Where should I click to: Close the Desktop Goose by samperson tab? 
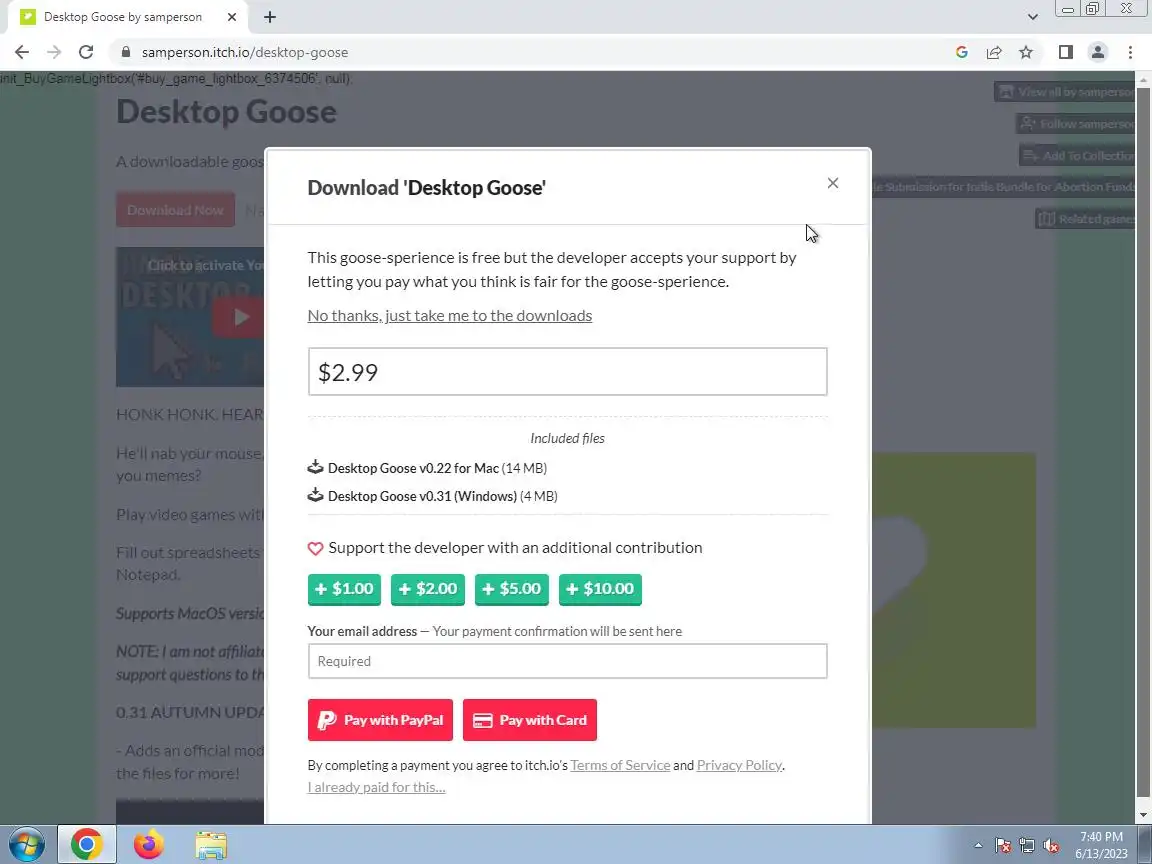(232, 17)
